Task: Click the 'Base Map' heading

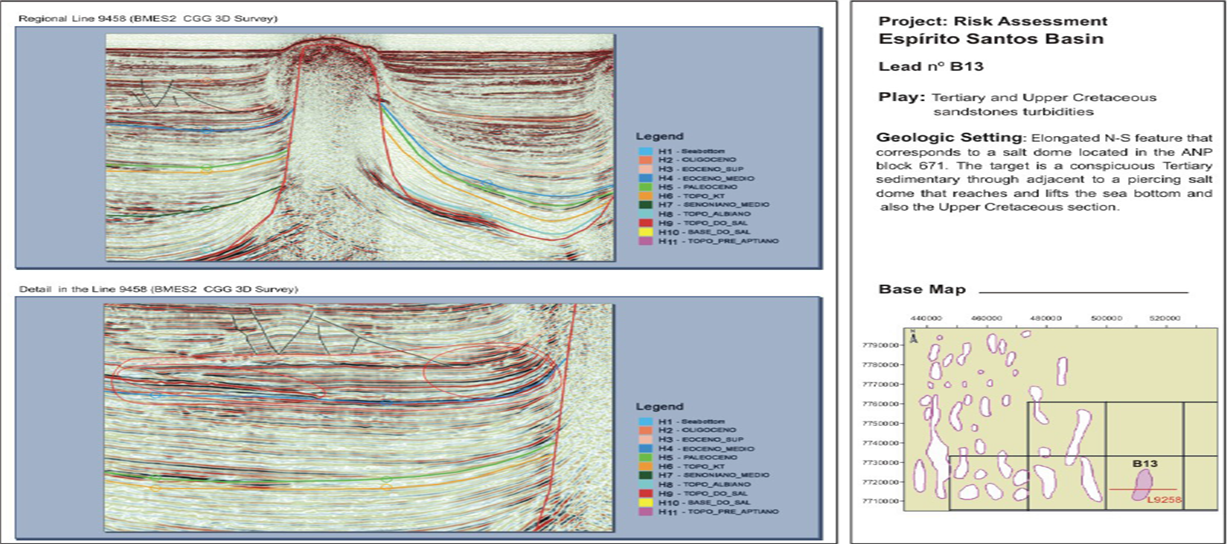Action: click(x=921, y=289)
